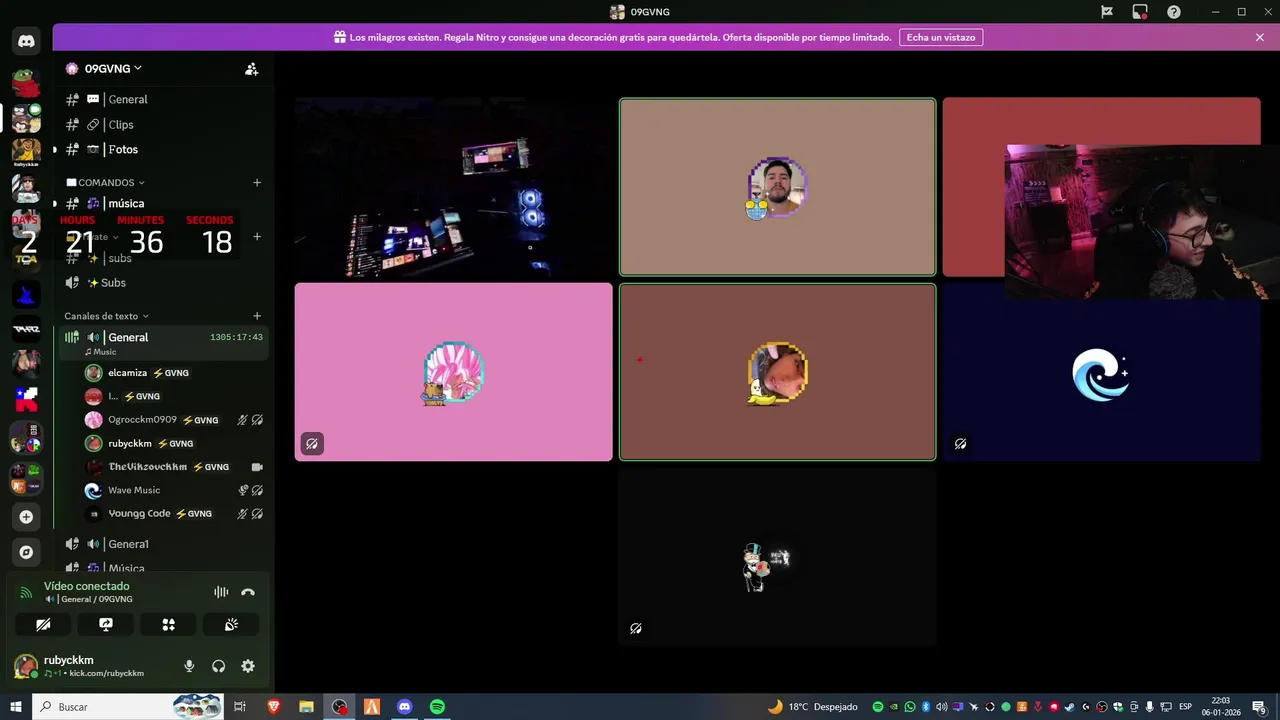
Task: Open Spotify from the taskbar
Action: (x=437, y=707)
